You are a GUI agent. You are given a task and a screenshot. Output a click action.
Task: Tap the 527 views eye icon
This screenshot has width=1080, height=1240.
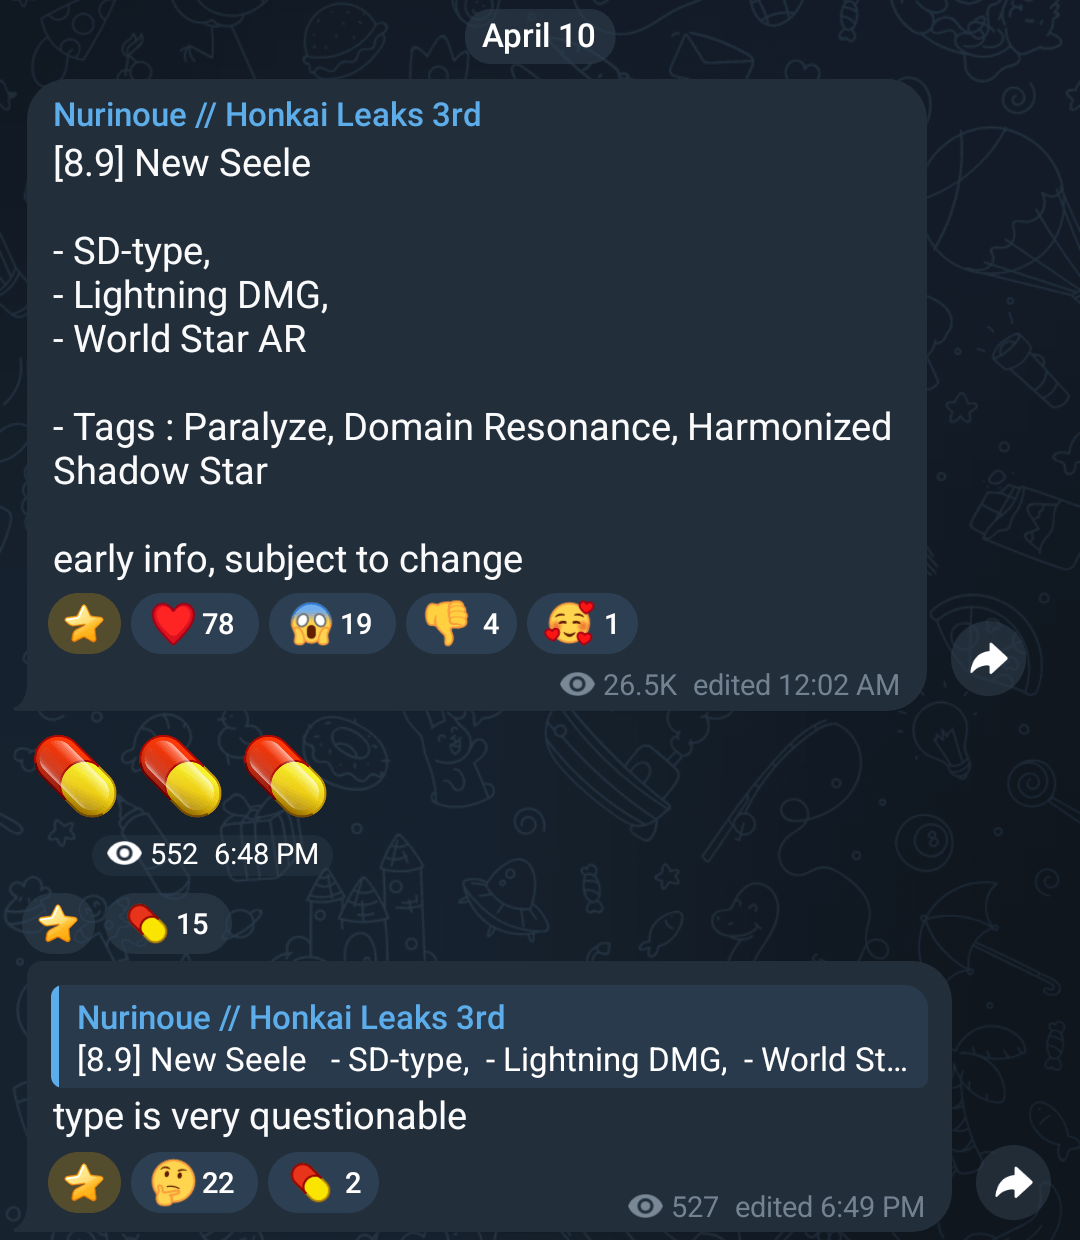(645, 1206)
